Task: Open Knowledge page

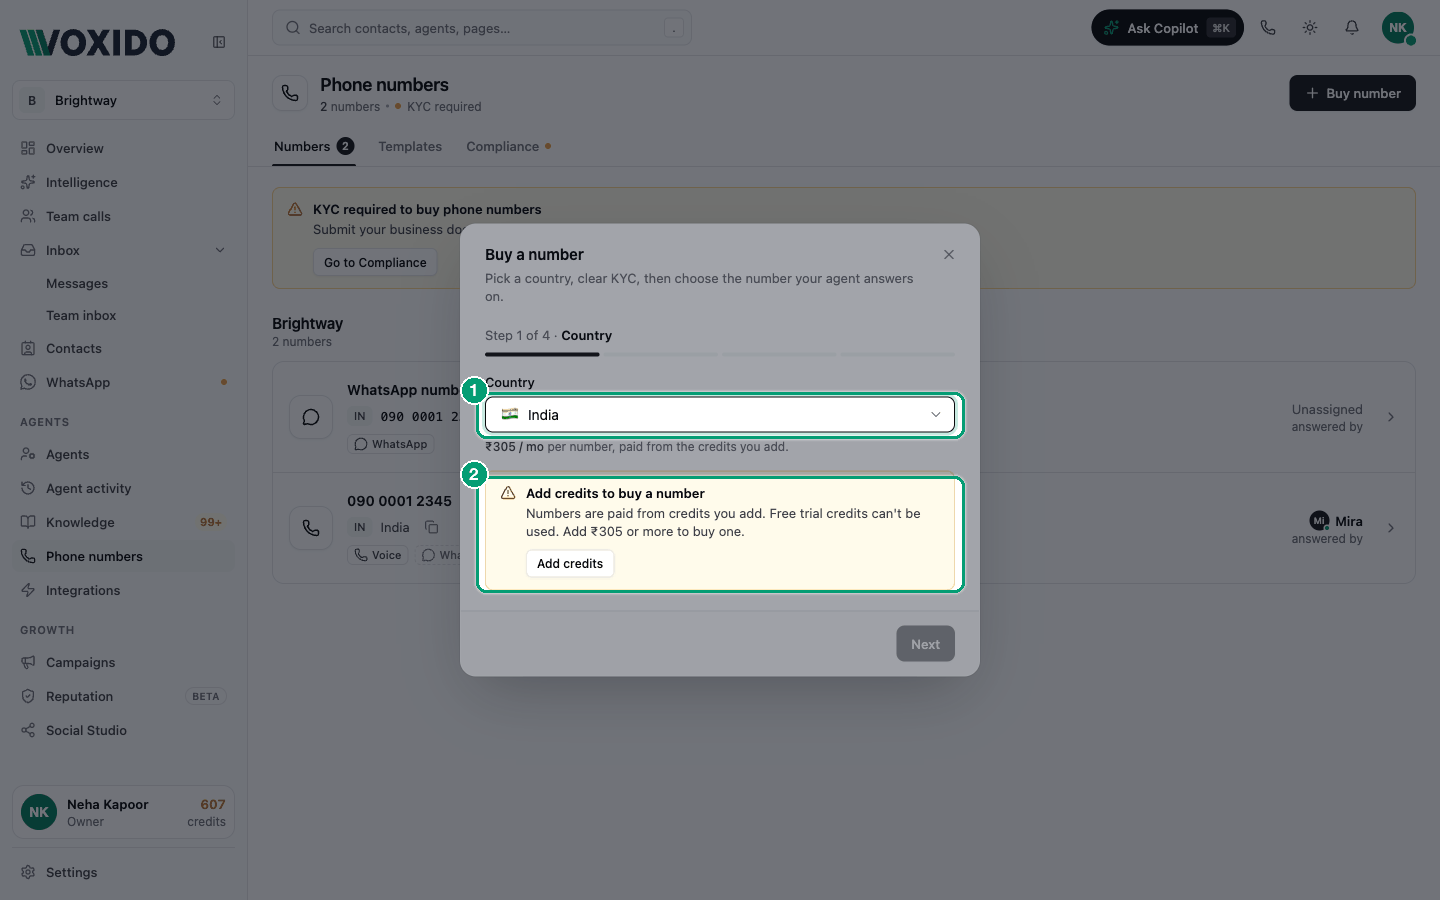Action: [124, 522]
